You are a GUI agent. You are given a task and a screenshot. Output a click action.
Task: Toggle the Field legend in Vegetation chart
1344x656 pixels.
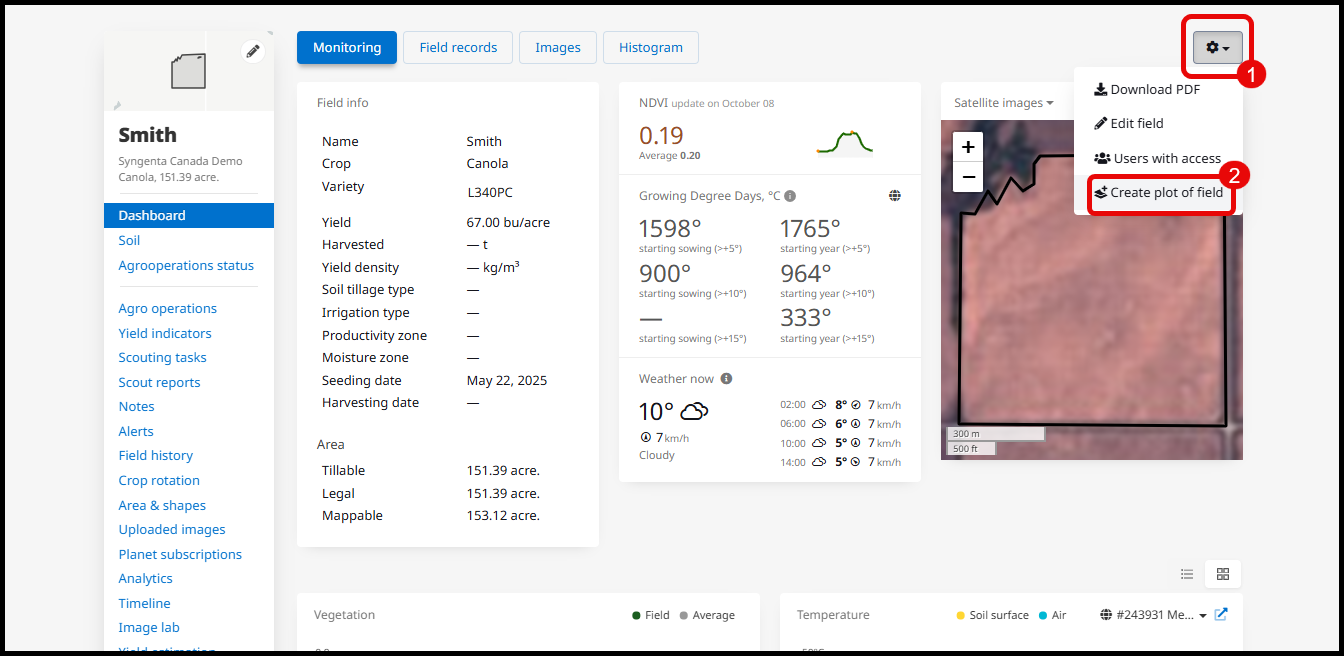point(650,616)
